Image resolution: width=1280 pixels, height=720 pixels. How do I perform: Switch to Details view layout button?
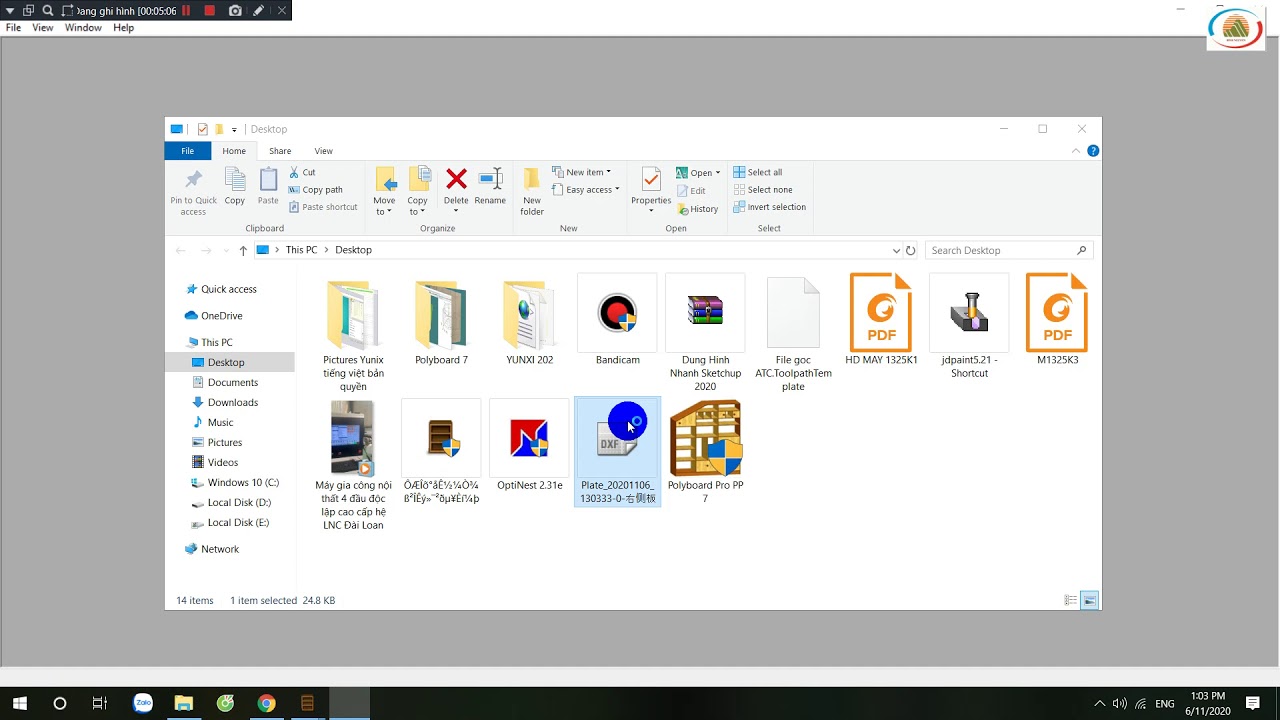[x=1070, y=600]
